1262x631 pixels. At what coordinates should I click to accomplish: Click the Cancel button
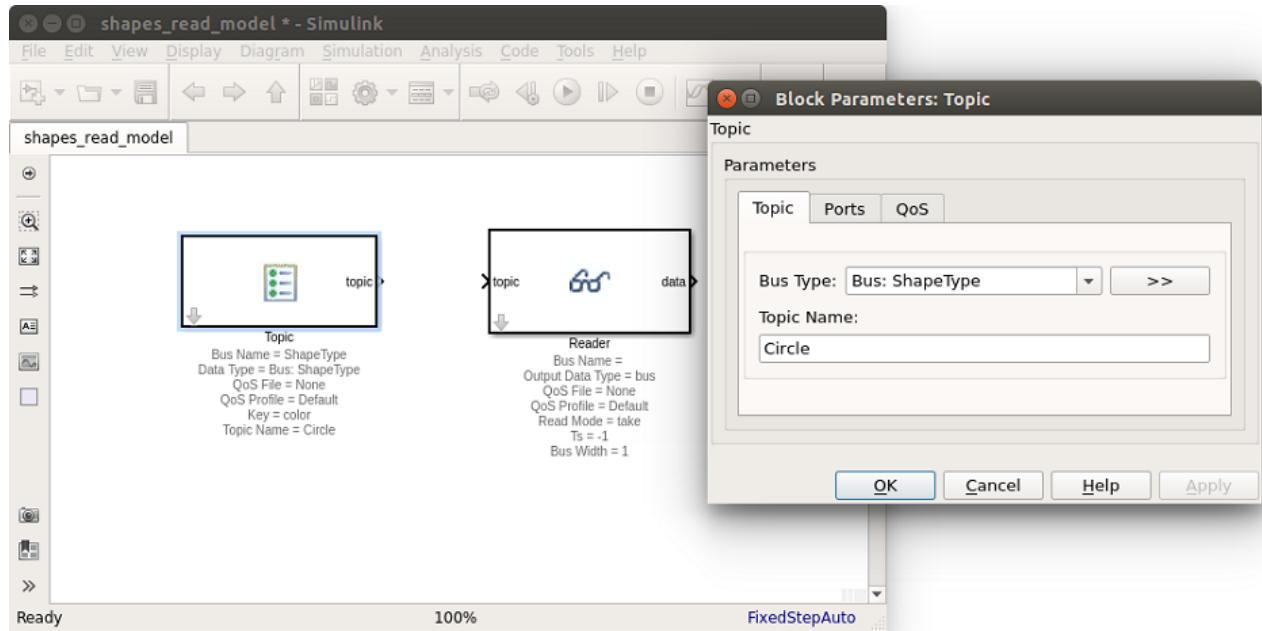993,486
